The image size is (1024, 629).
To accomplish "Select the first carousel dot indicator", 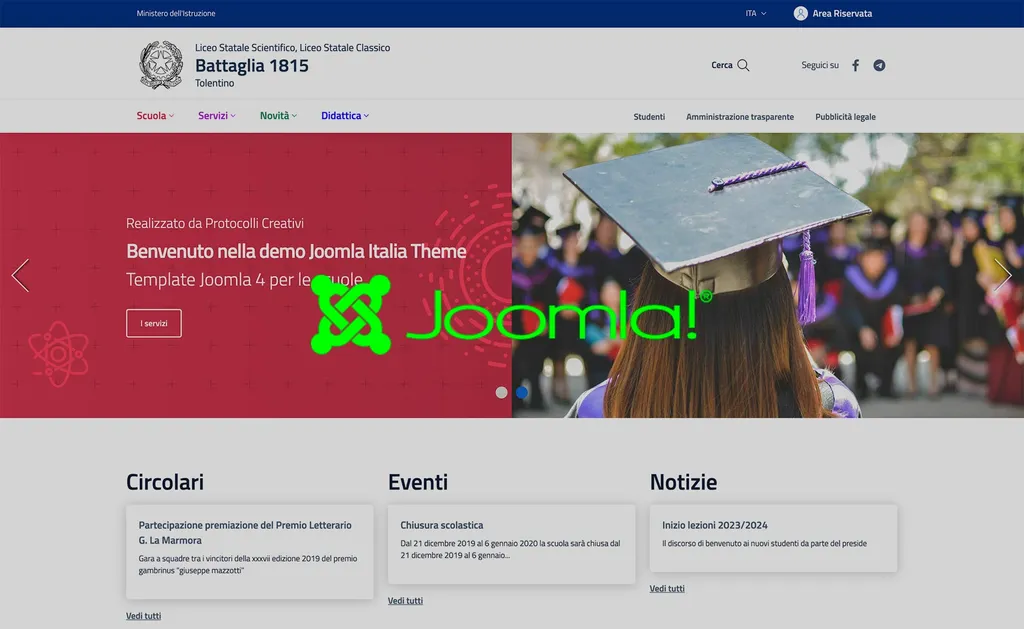I will click(502, 393).
